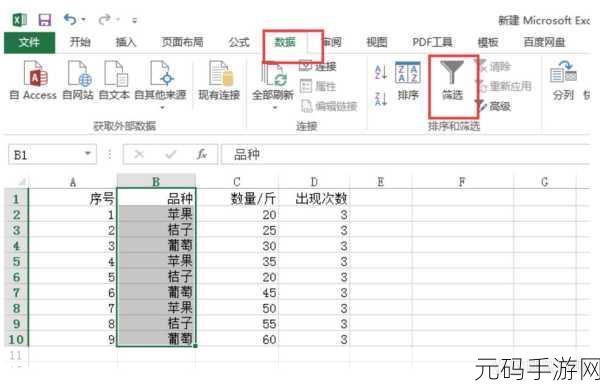The width and height of the screenshot is (600, 388).
Task: Select row 1 header
Action: (16, 199)
